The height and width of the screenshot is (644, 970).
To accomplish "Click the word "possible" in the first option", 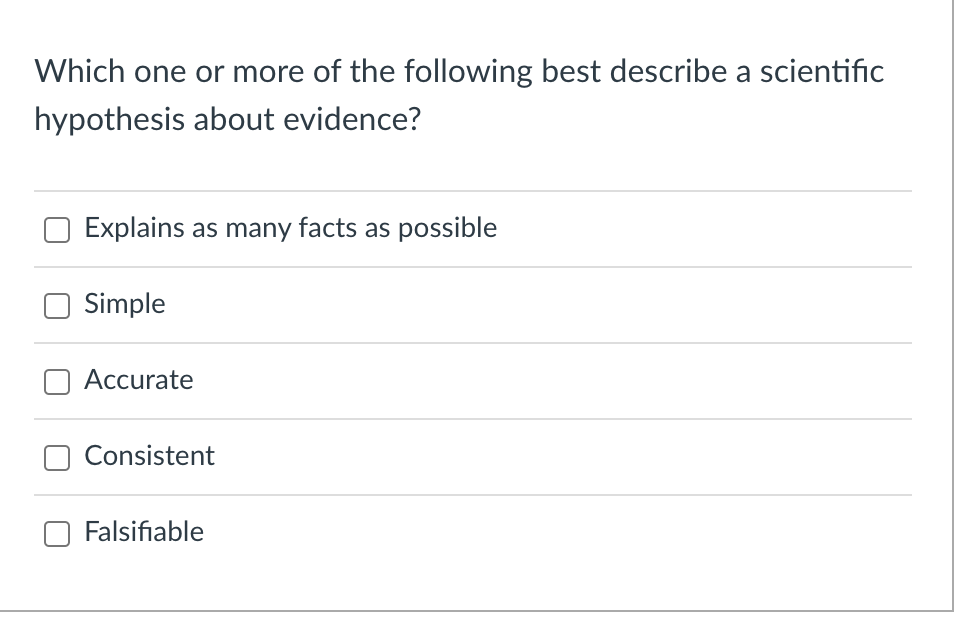I will (448, 229).
